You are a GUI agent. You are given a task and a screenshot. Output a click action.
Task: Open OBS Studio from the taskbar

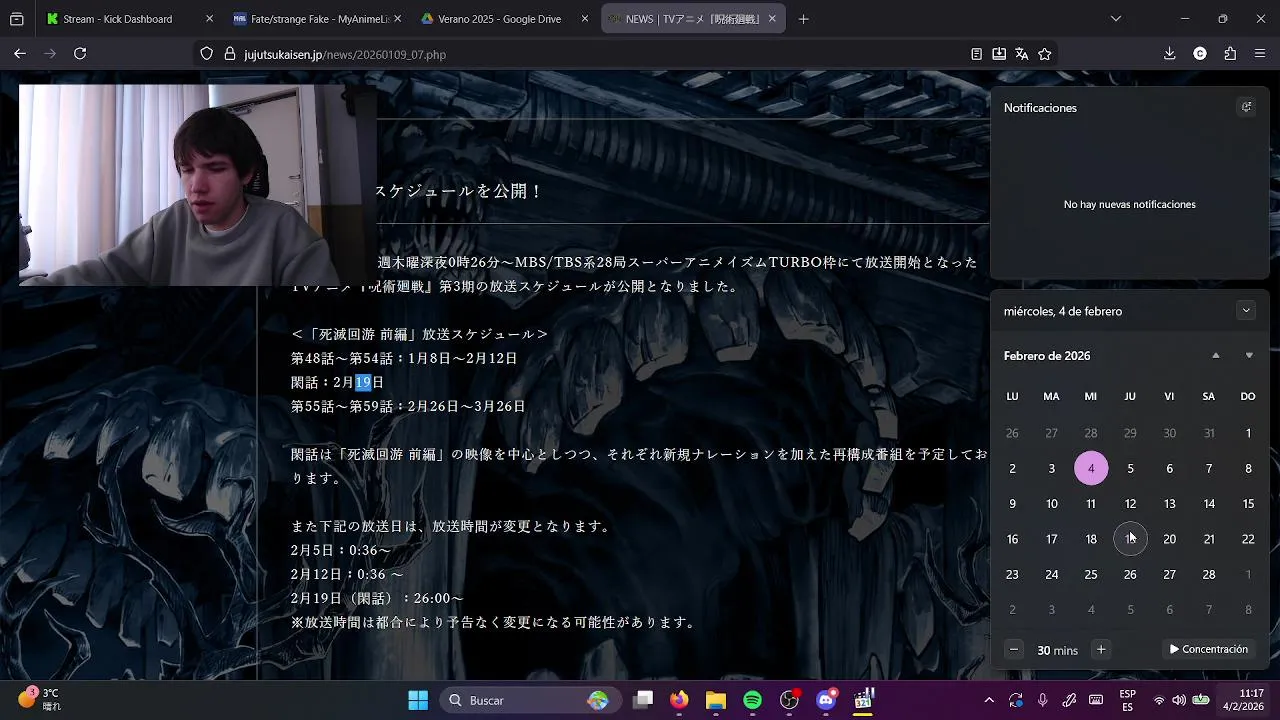(x=790, y=700)
